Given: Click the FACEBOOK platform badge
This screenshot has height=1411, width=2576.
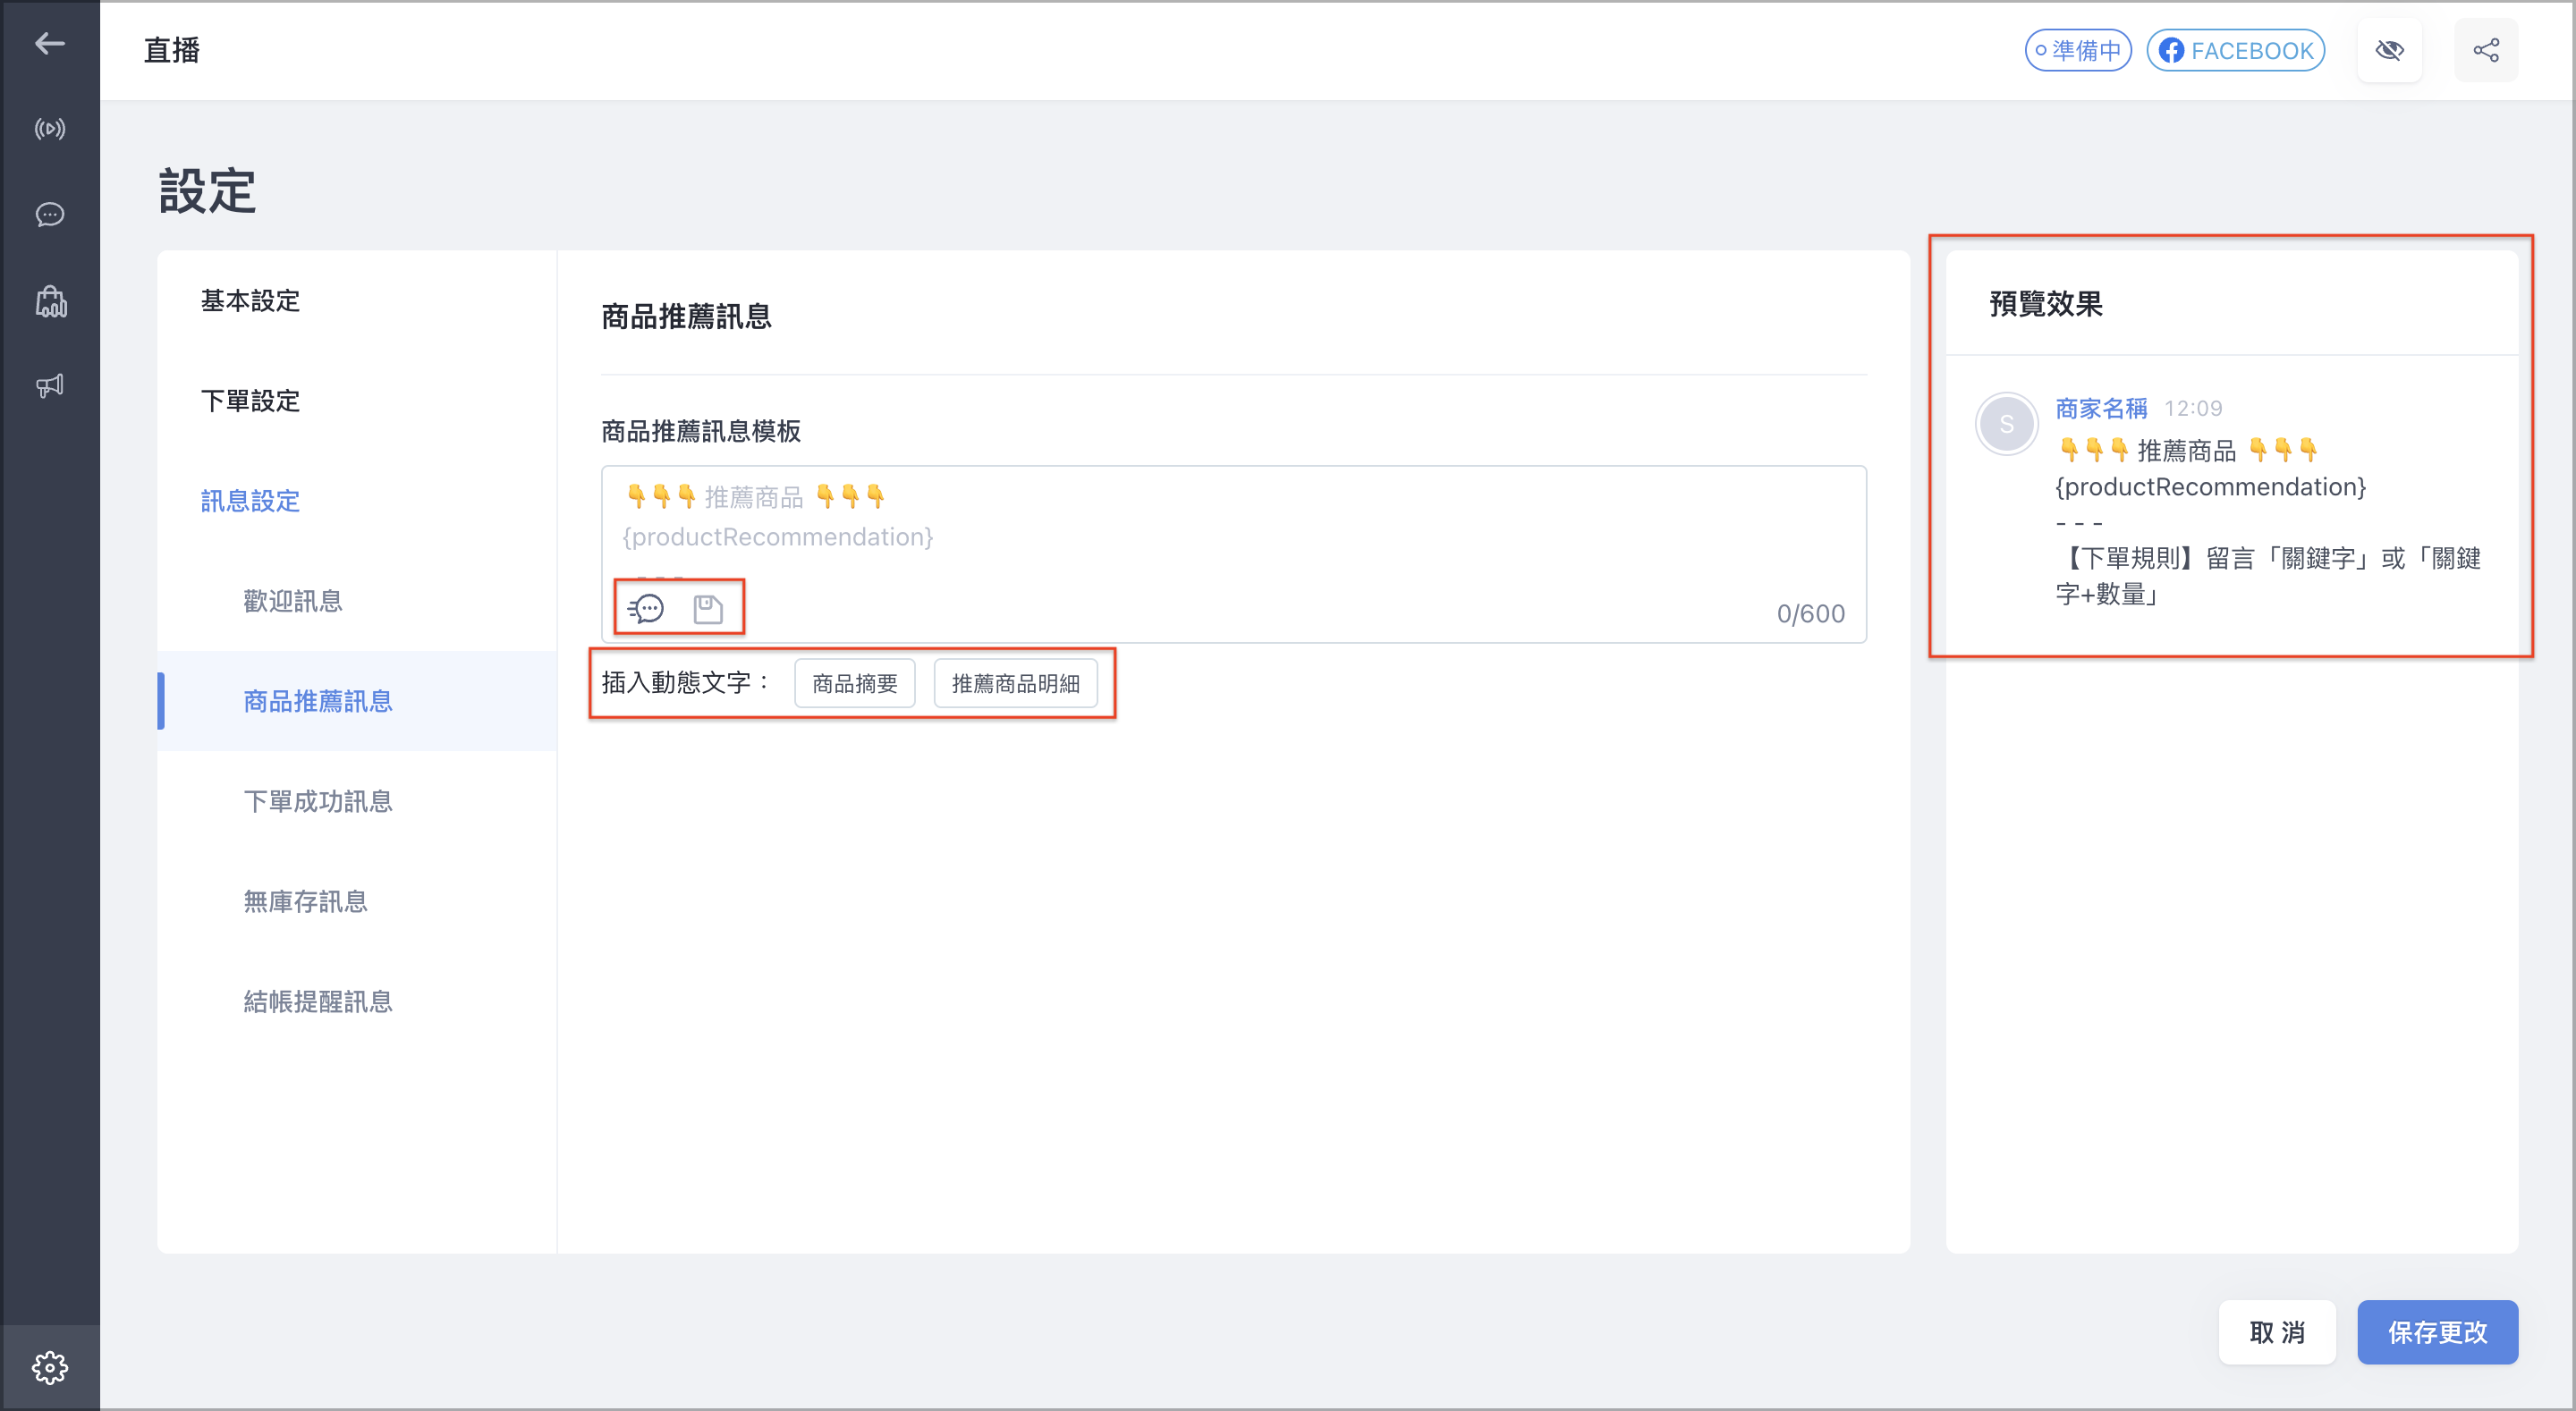Looking at the screenshot, I should (2235, 50).
